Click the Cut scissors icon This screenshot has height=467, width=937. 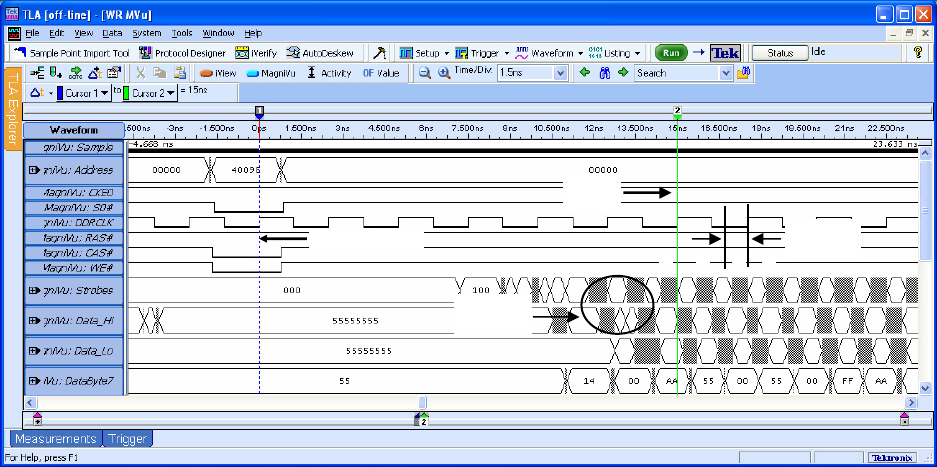140,73
